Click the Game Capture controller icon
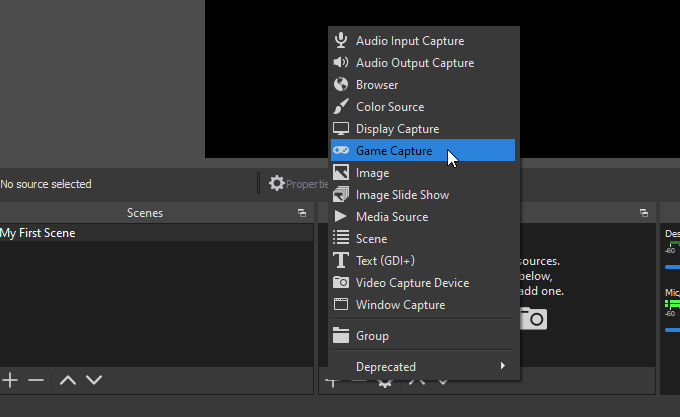The width and height of the screenshot is (680, 417). [341, 151]
